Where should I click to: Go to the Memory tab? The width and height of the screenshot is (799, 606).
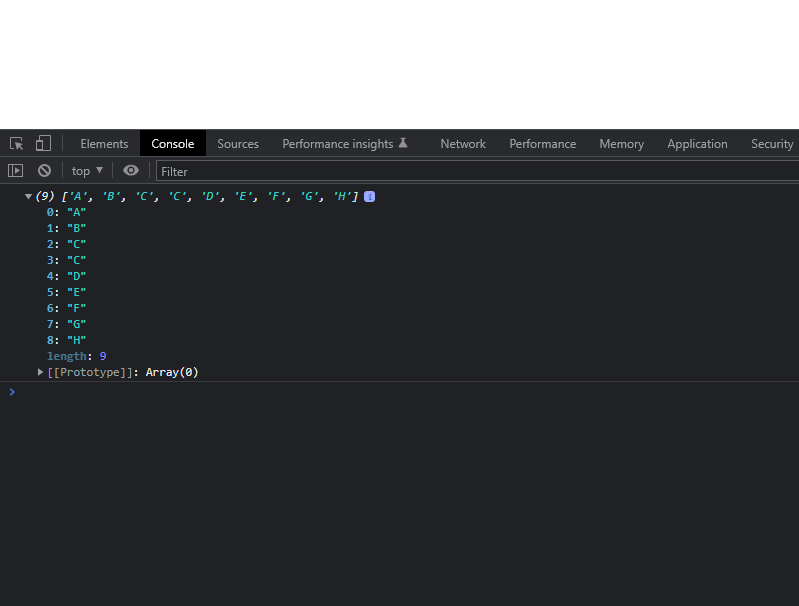click(x=622, y=144)
